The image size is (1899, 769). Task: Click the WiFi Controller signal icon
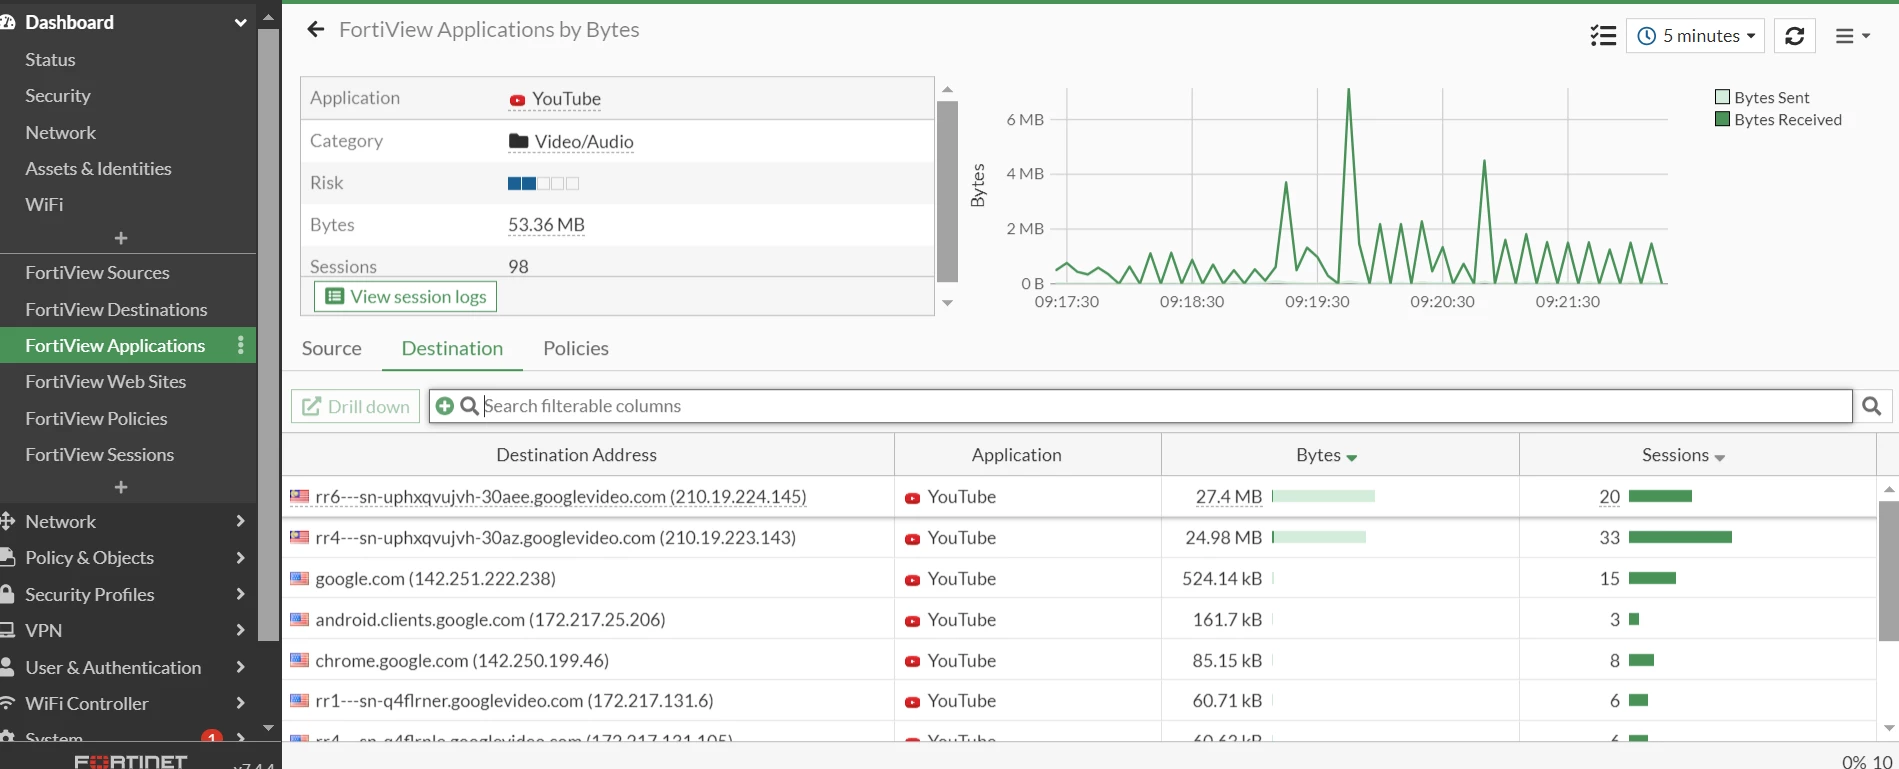7,703
